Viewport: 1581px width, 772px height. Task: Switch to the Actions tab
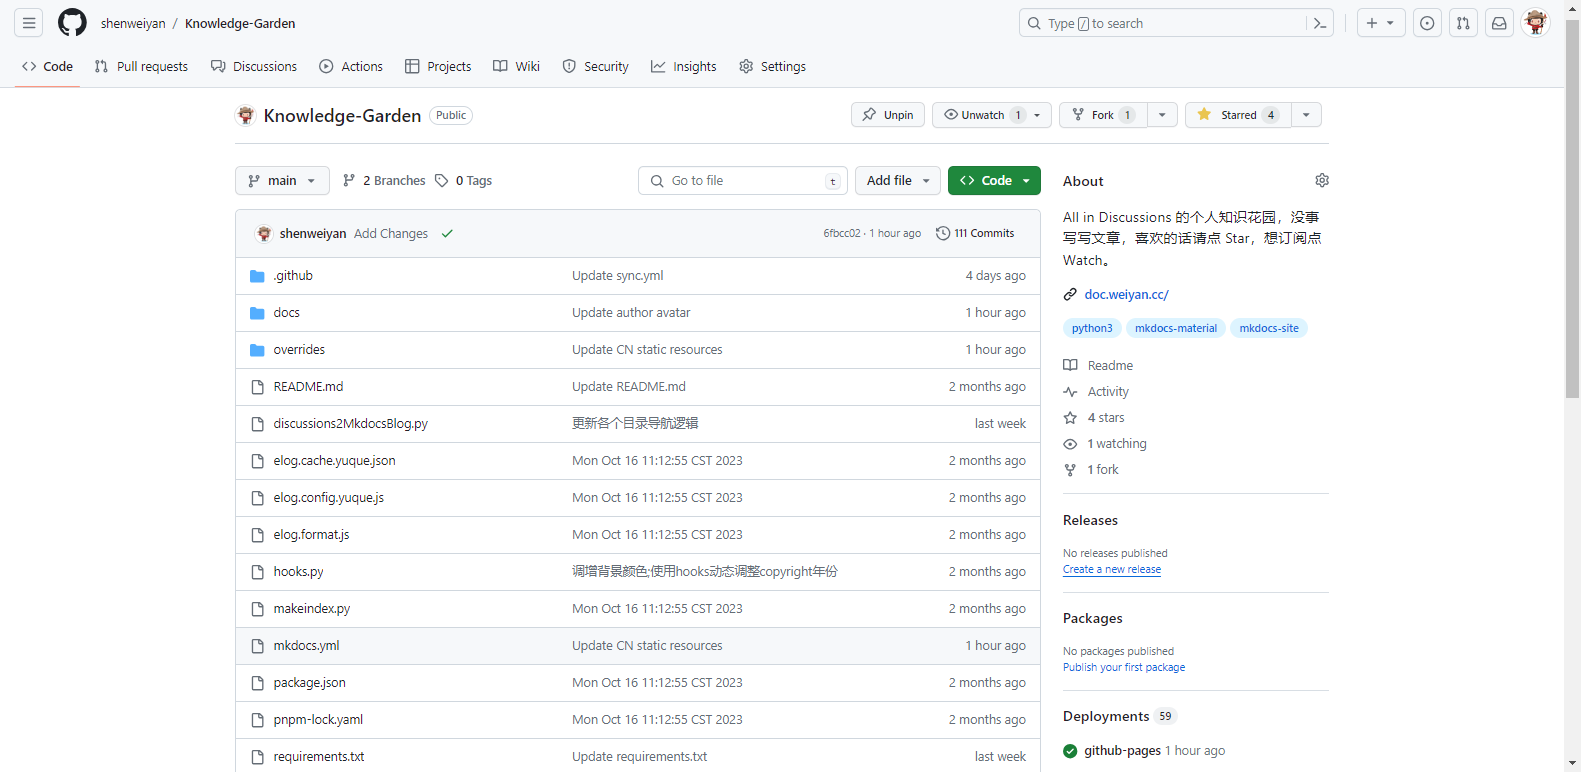coord(351,66)
